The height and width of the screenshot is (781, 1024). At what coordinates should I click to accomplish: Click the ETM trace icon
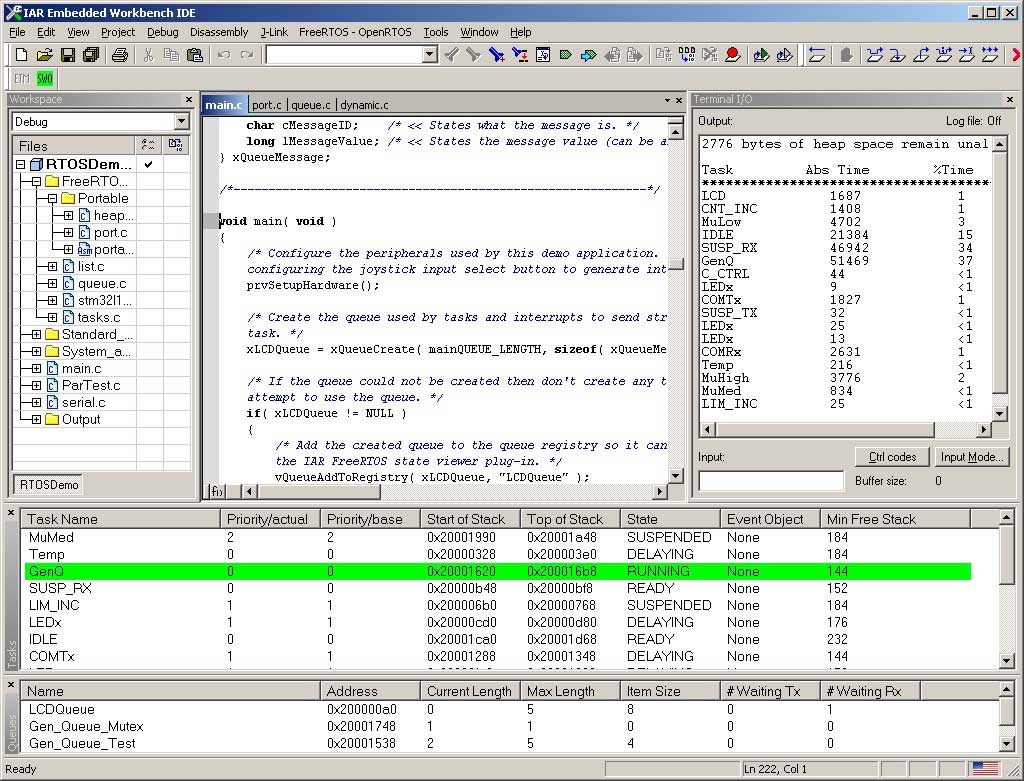click(x=22, y=78)
